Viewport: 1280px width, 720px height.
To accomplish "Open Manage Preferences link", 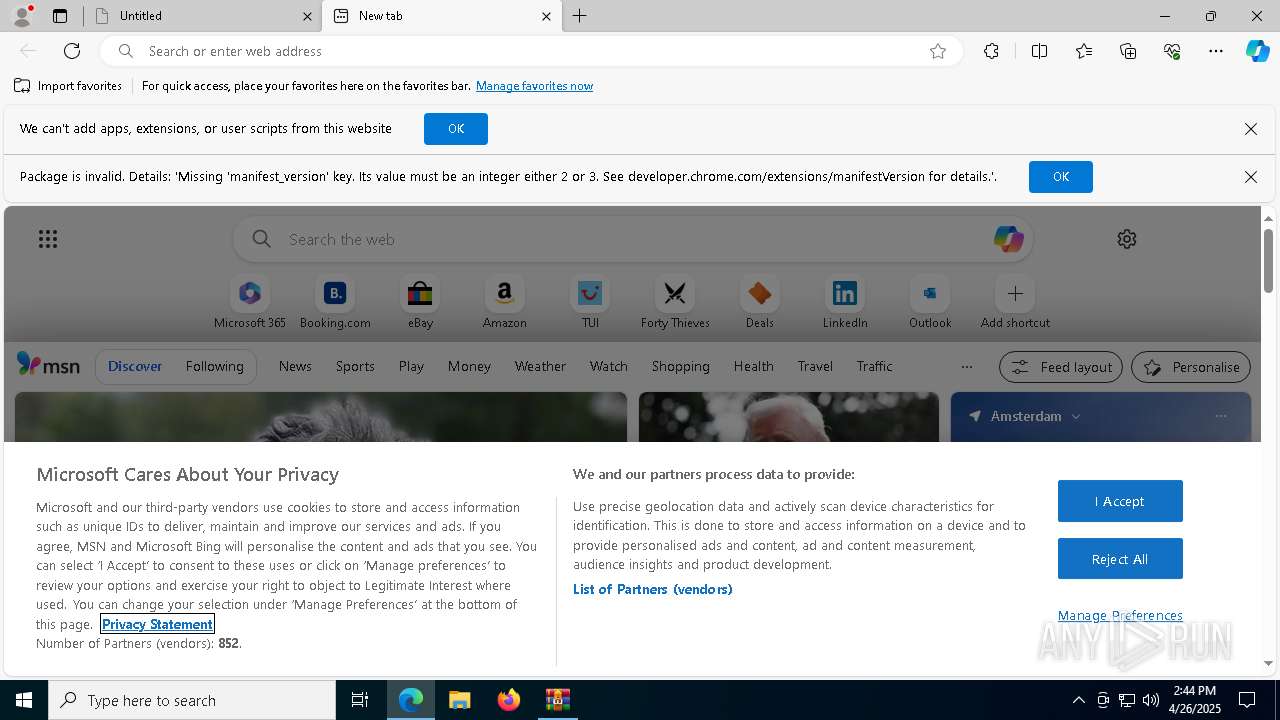I will pos(1120,615).
